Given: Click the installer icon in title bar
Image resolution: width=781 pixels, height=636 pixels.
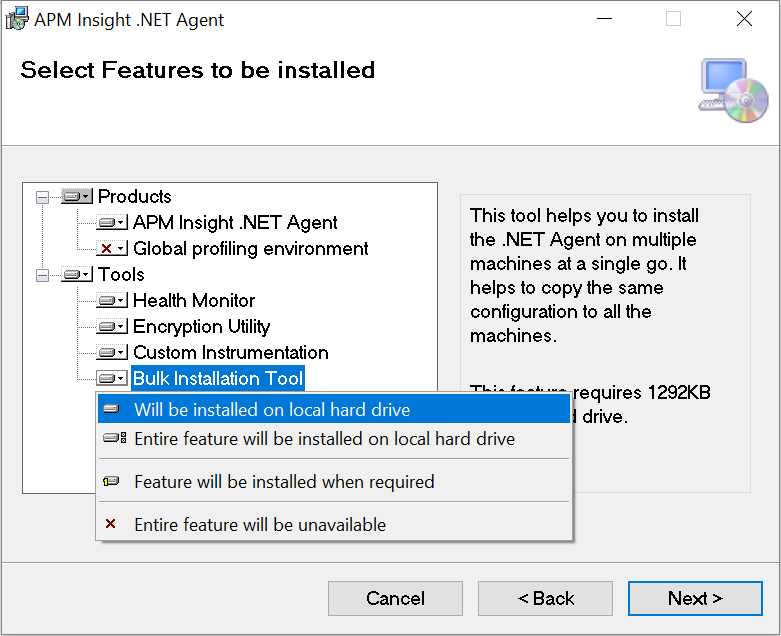Looking at the screenshot, I should coord(17,19).
